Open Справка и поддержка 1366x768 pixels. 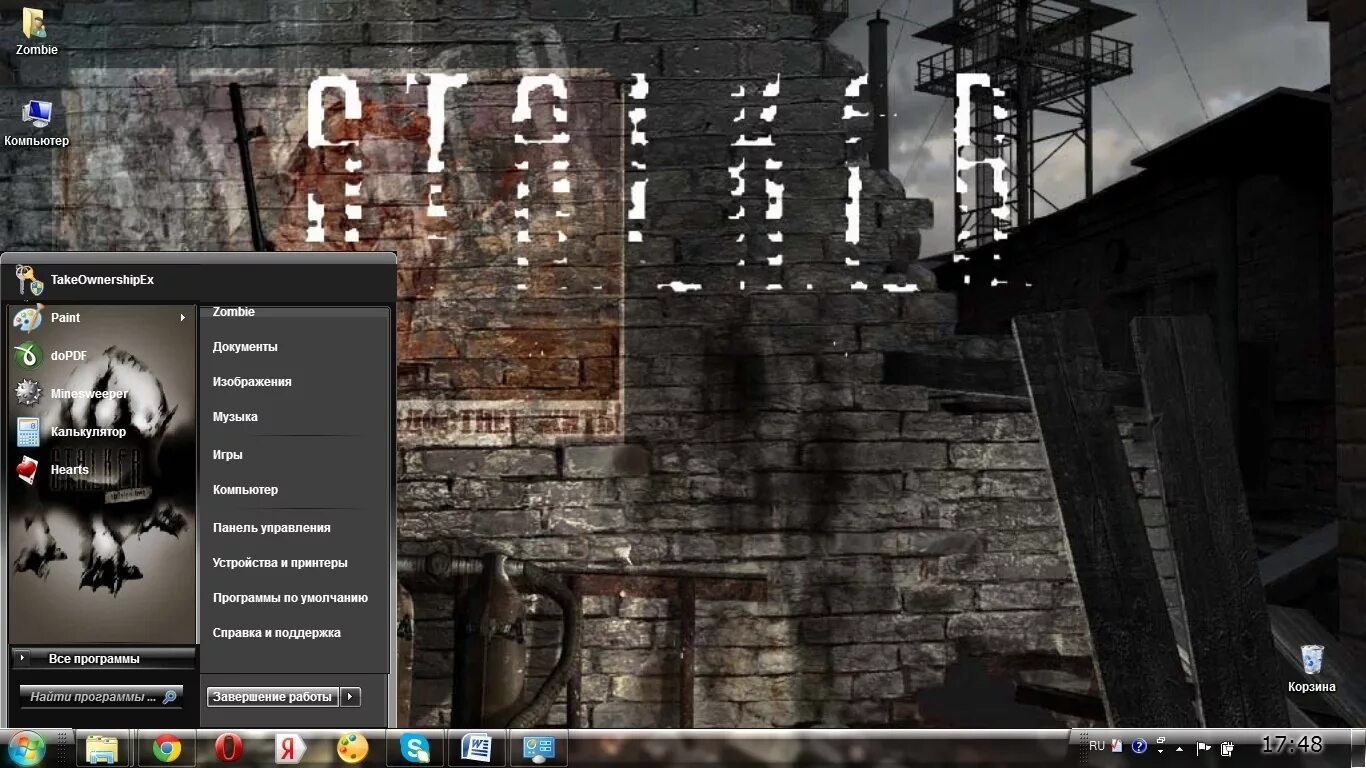point(276,633)
